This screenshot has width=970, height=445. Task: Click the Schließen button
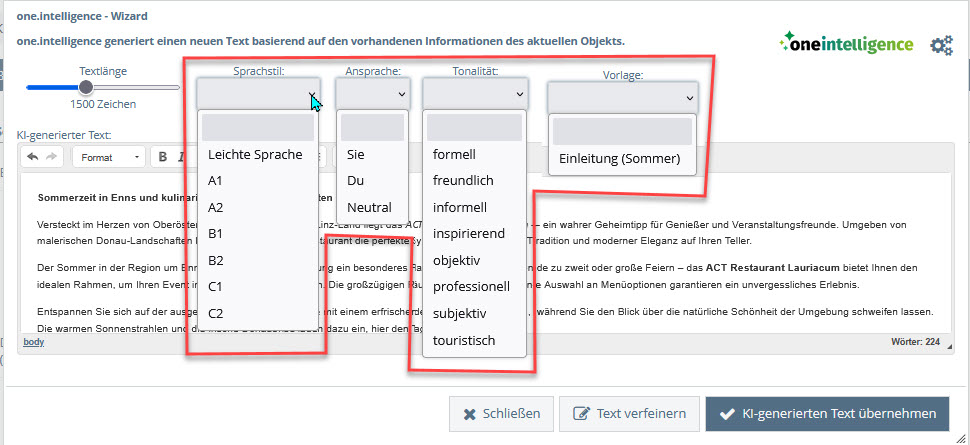[502, 413]
